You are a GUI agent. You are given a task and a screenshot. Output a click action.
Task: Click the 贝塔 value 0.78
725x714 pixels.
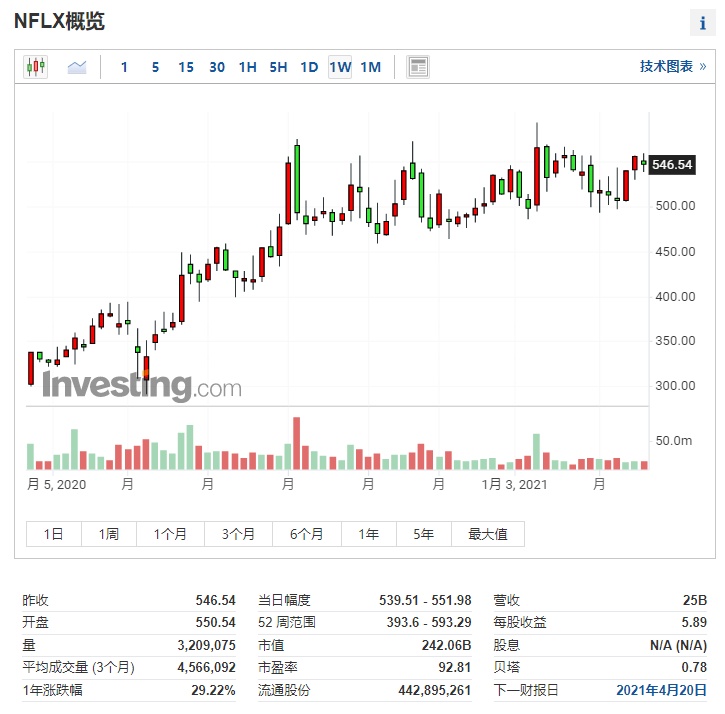point(694,667)
